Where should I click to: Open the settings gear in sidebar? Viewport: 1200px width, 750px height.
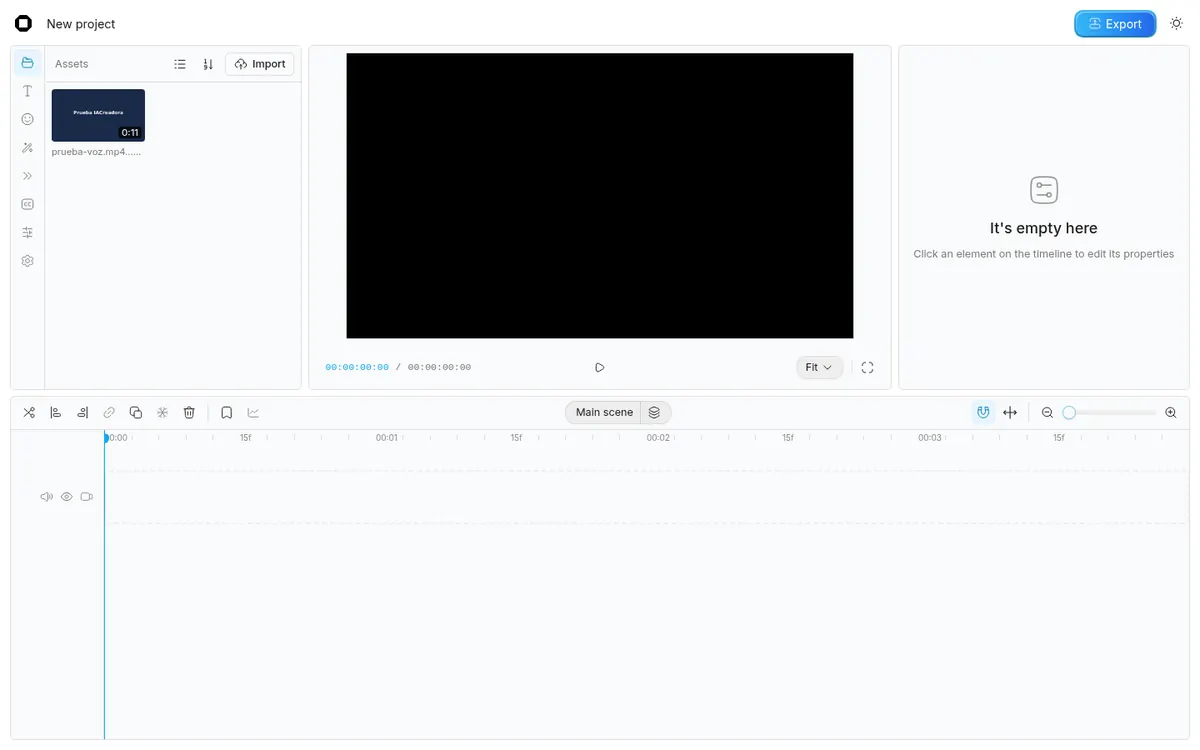(x=28, y=261)
